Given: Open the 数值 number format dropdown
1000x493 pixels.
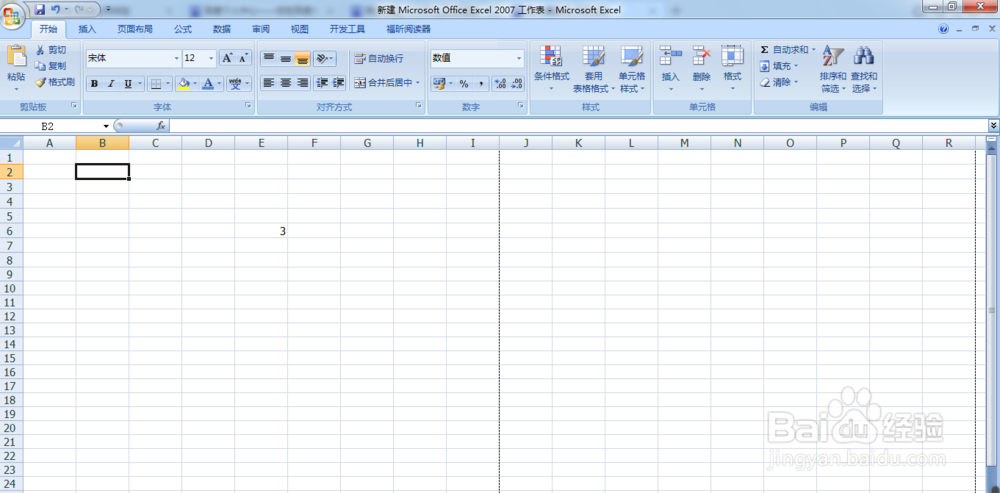Looking at the screenshot, I should 519,58.
